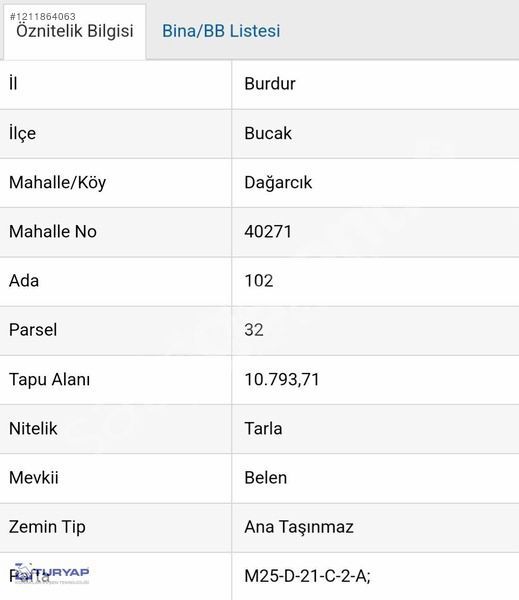The height and width of the screenshot is (600, 519).
Task: Click the Zemin Tip row label
Action: 47,527
